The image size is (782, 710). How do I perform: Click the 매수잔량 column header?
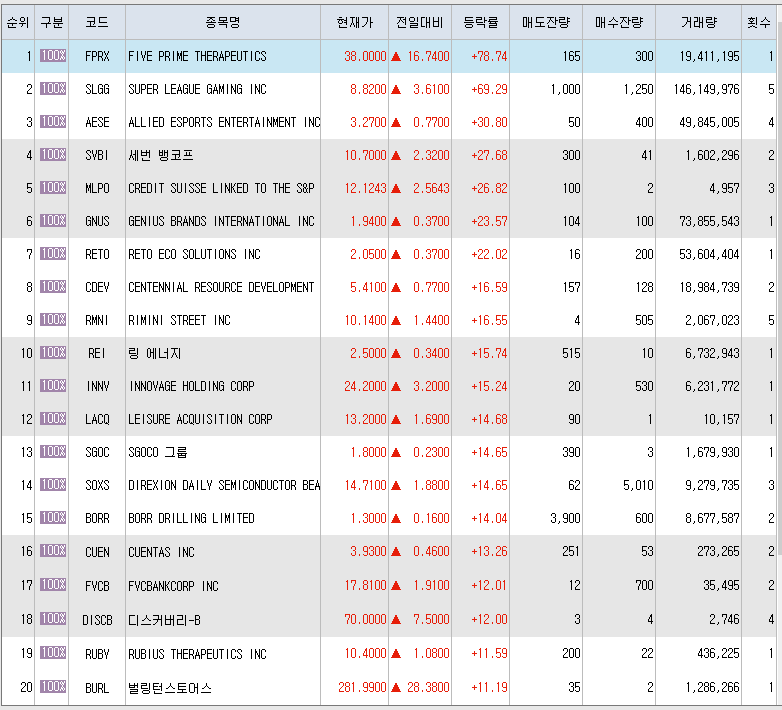pyautogui.click(x=619, y=22)
